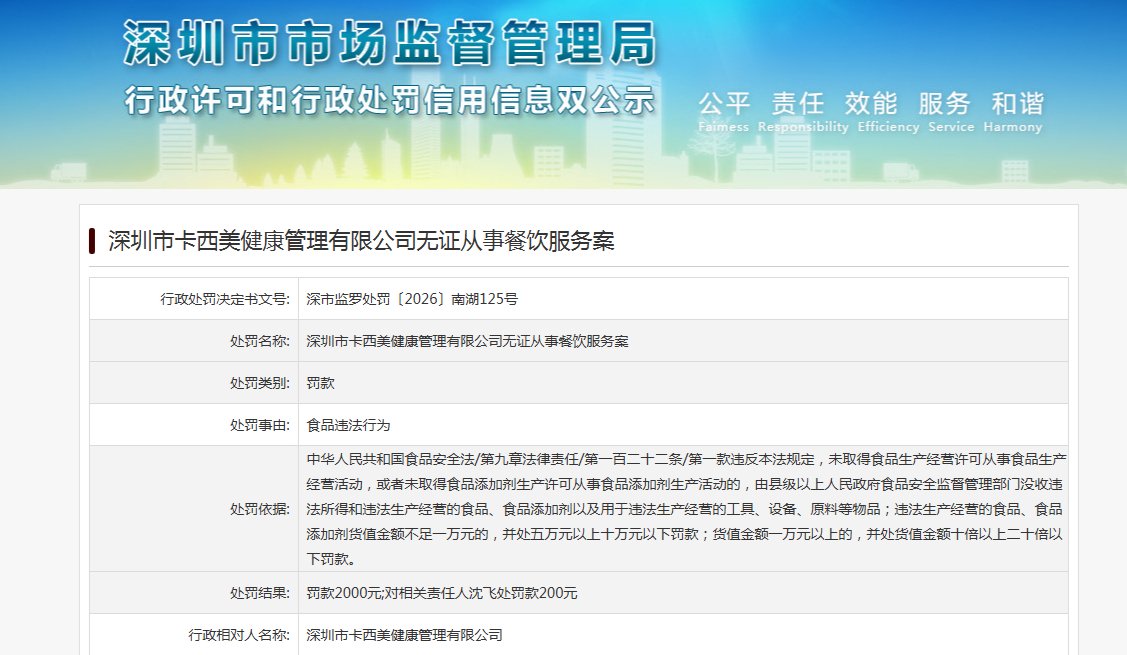The image size is (1127, 655).
Task: Click the 罚款2000元 penalty result text
Action: pyautogui.click(x=442, y=593)
